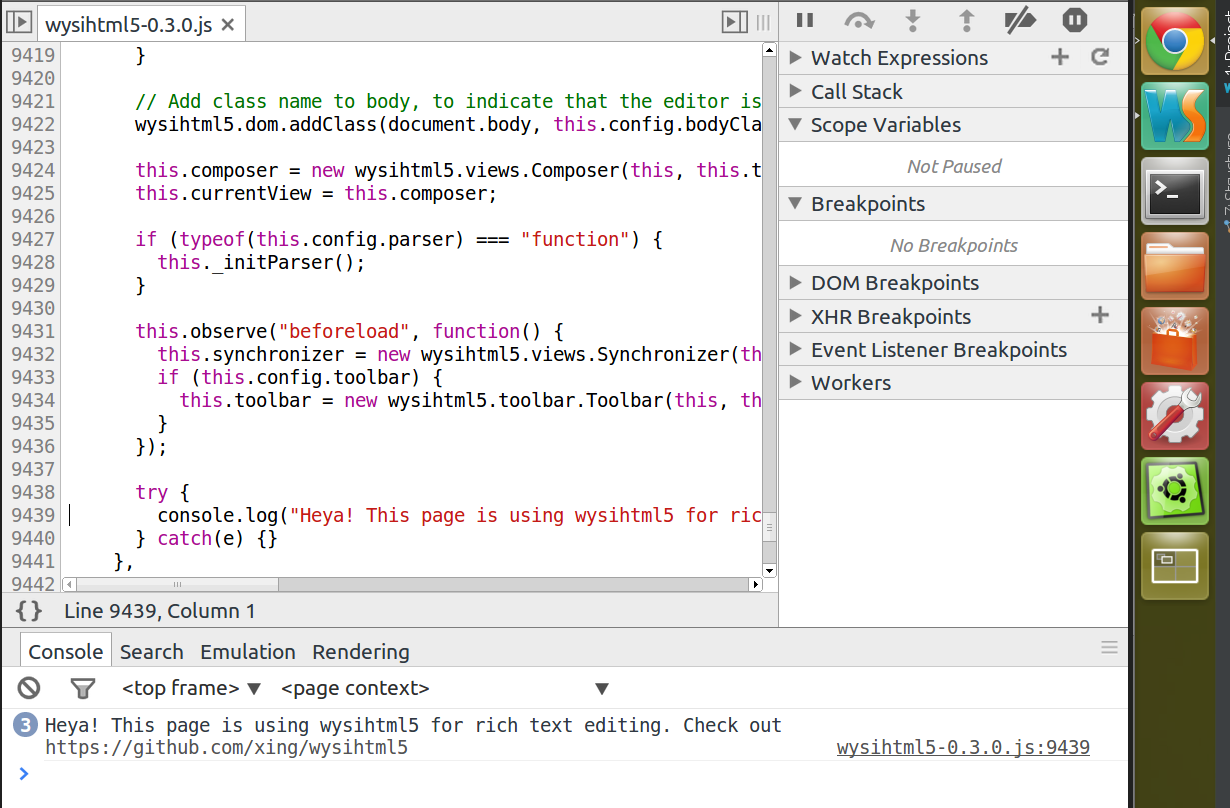Launch Google Chrome from the dock
Screen dimensions: 1230x808
click(x=1175, y=42)
